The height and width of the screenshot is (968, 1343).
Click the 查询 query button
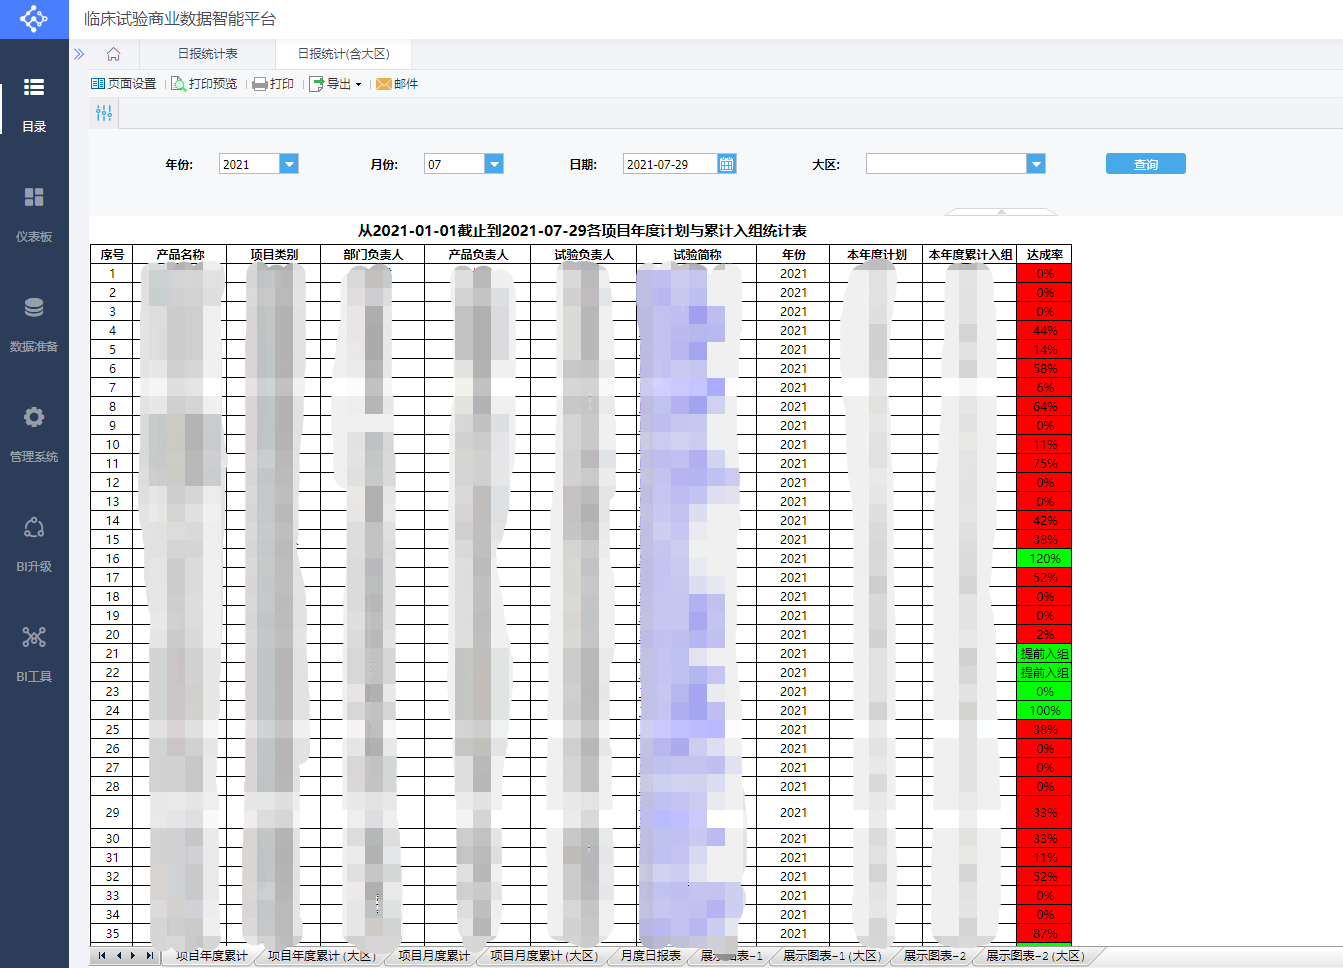tap(1145, 164)
